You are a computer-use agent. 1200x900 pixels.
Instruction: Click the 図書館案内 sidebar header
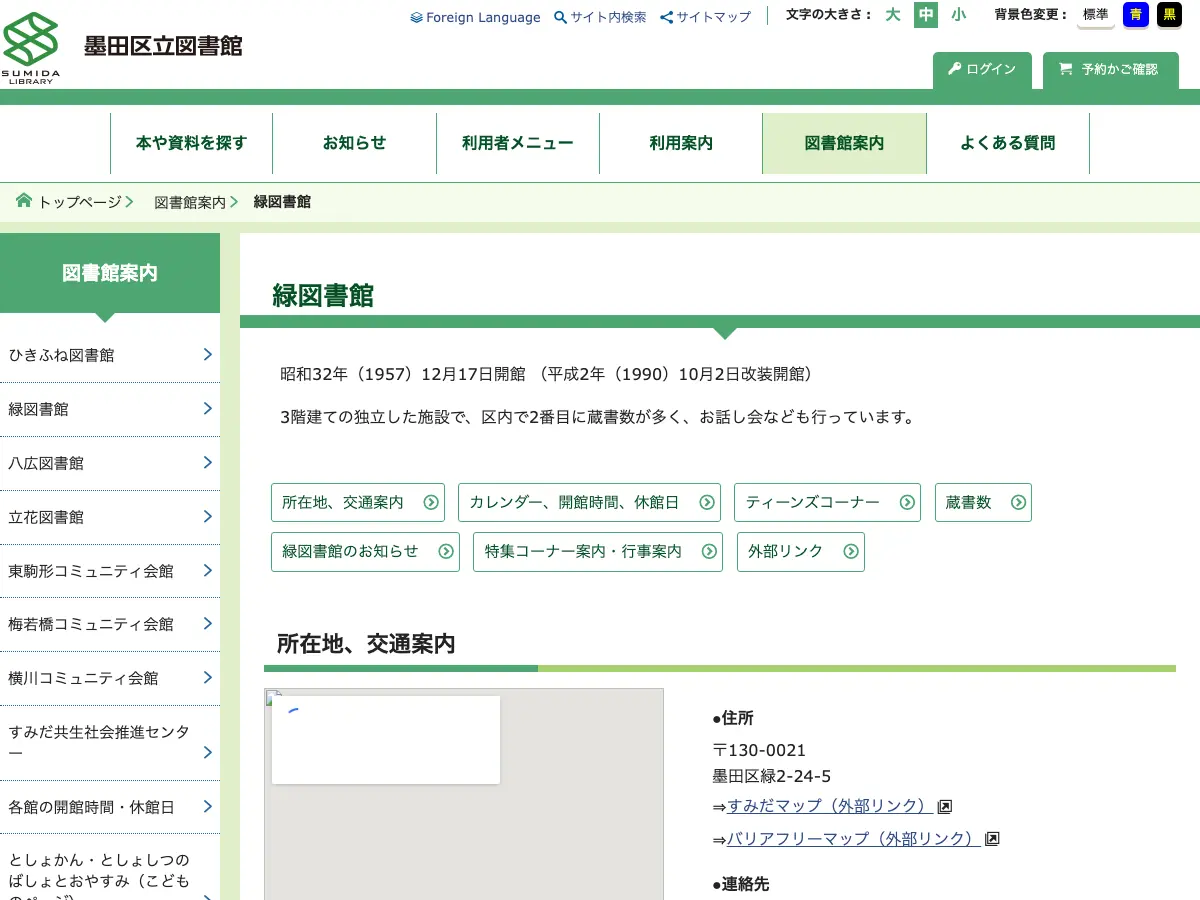click(110, 273)
